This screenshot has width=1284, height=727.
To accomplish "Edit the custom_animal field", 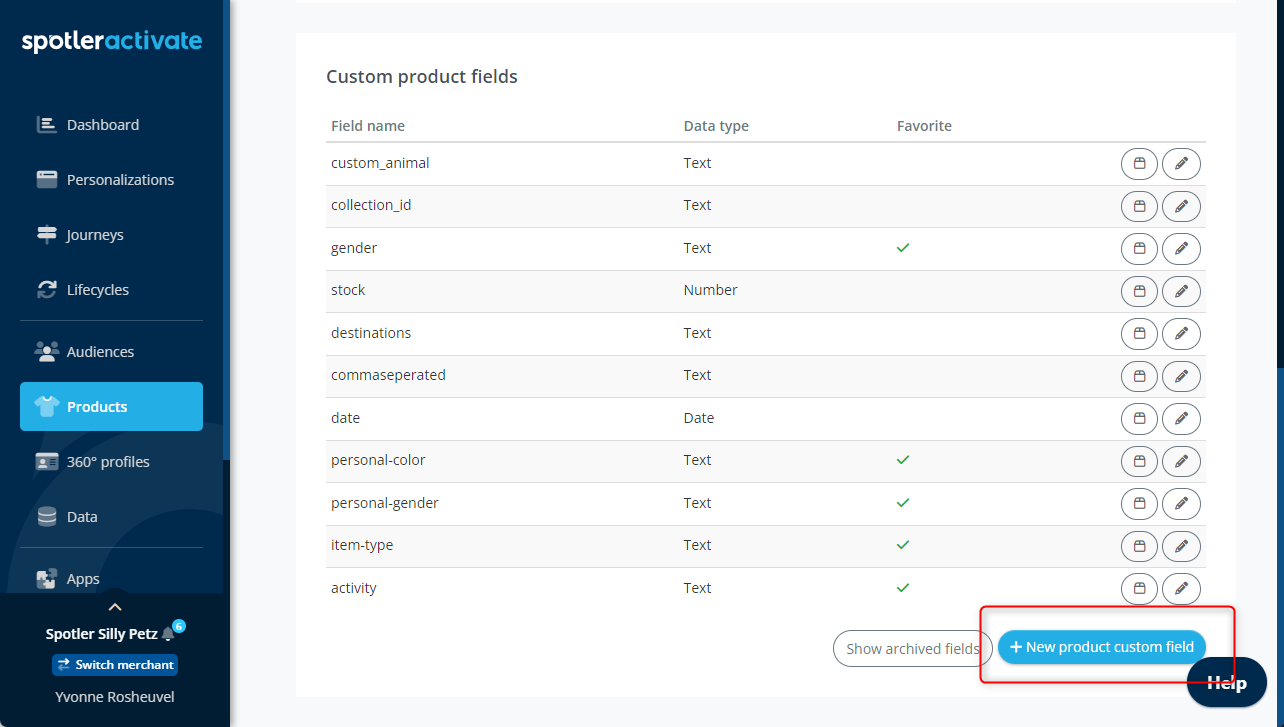I will click(x=1181, y=164).
